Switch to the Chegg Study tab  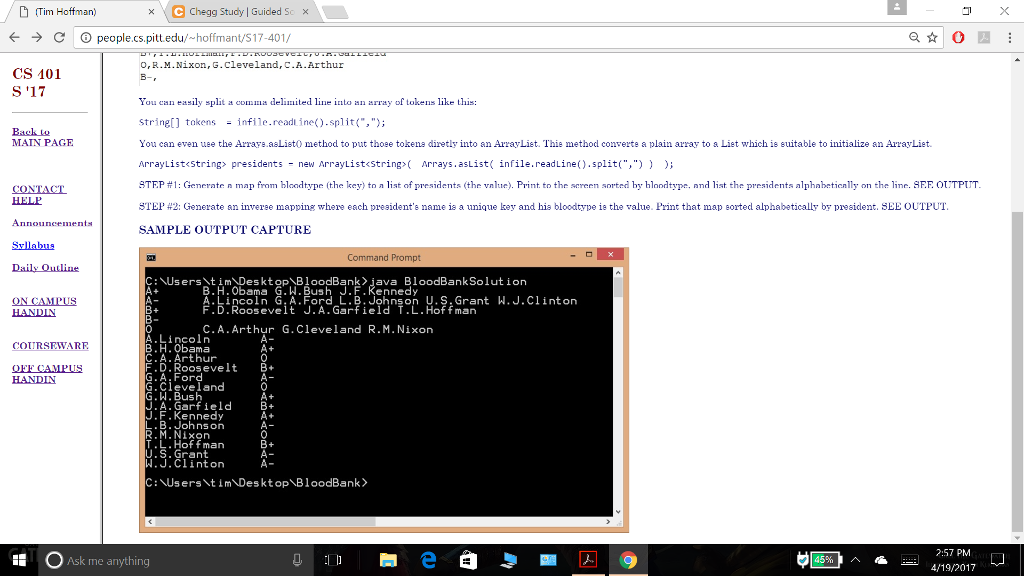coord(237,13)
